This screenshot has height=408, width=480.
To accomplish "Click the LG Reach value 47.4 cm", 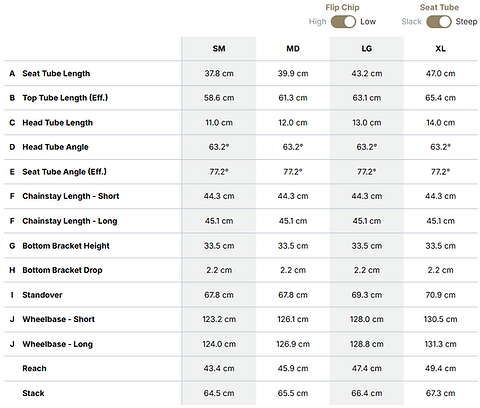I will pyautogui.click(x=367, y=368).
